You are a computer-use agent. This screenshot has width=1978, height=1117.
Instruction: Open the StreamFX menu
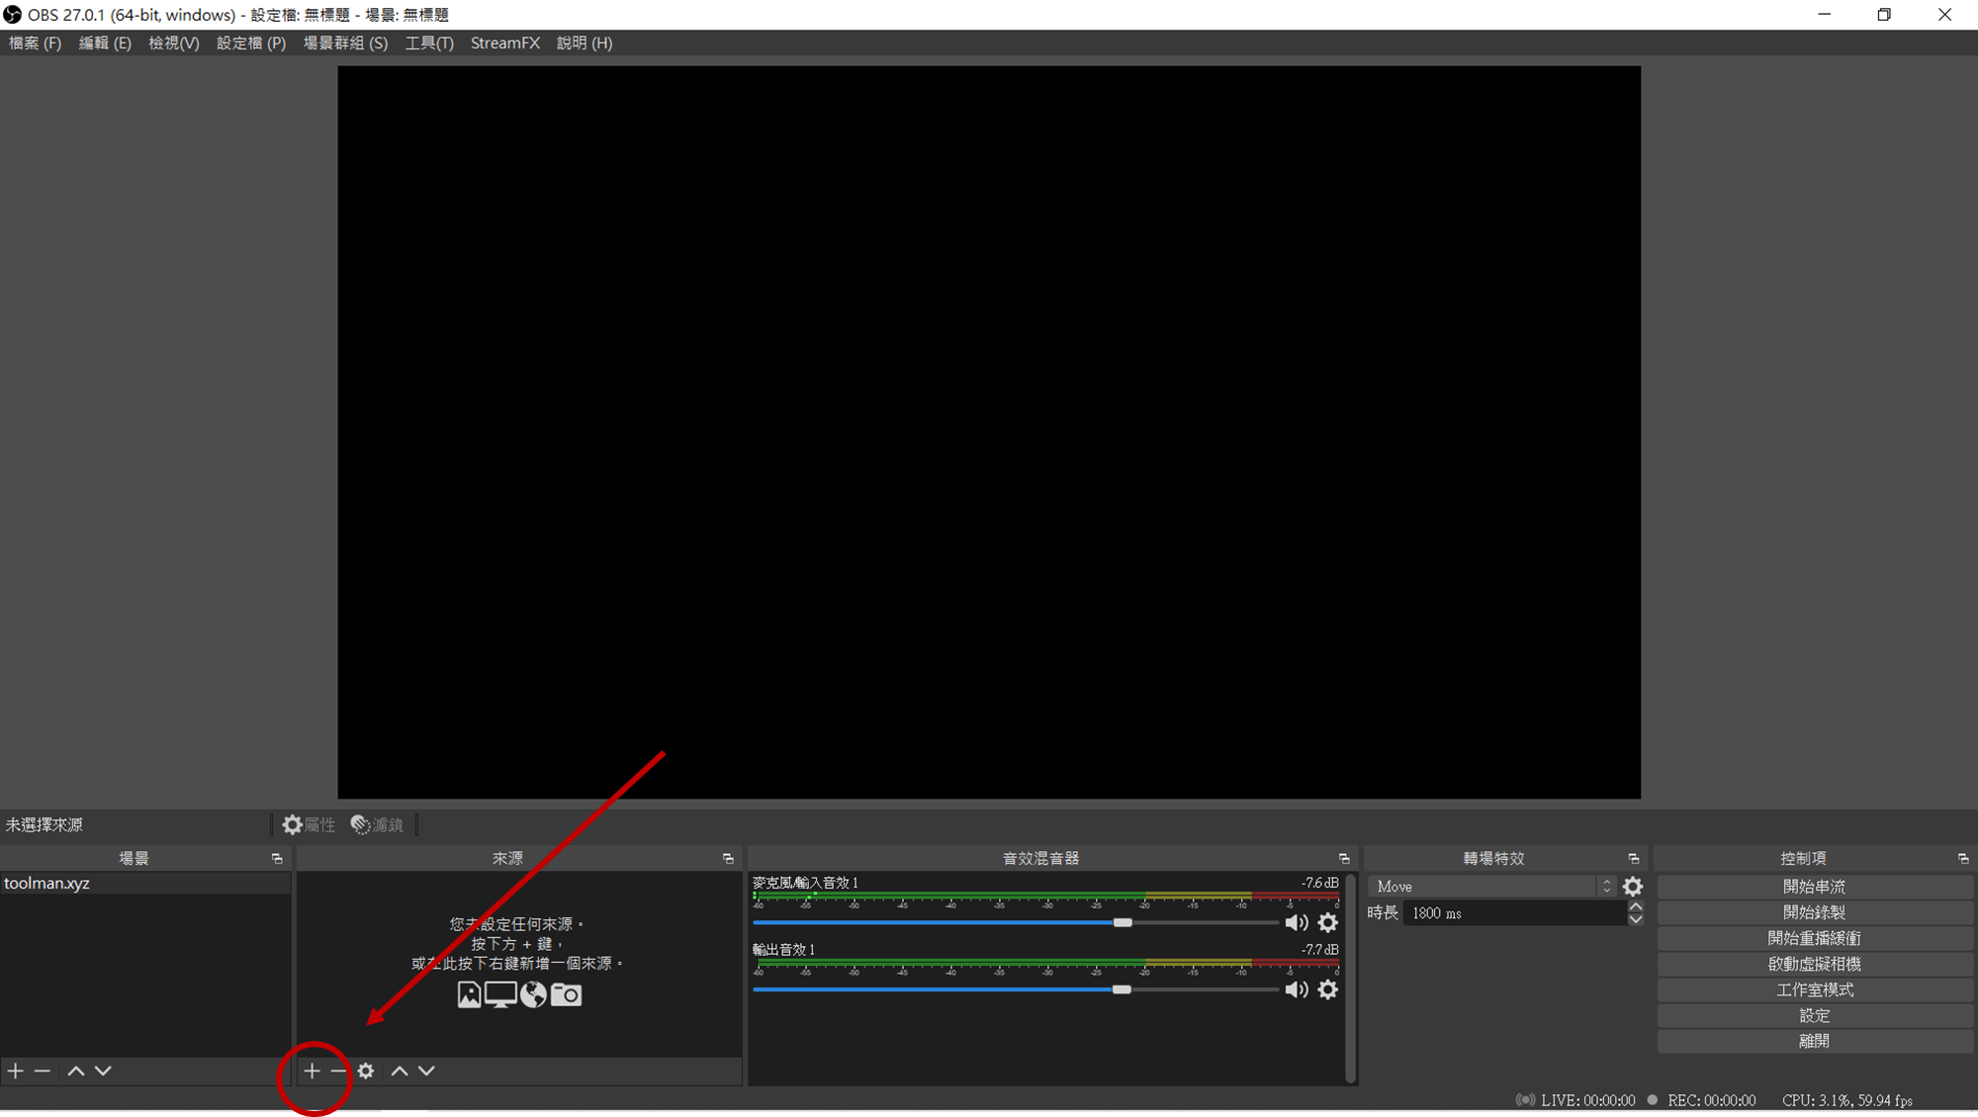coord(505,43)
